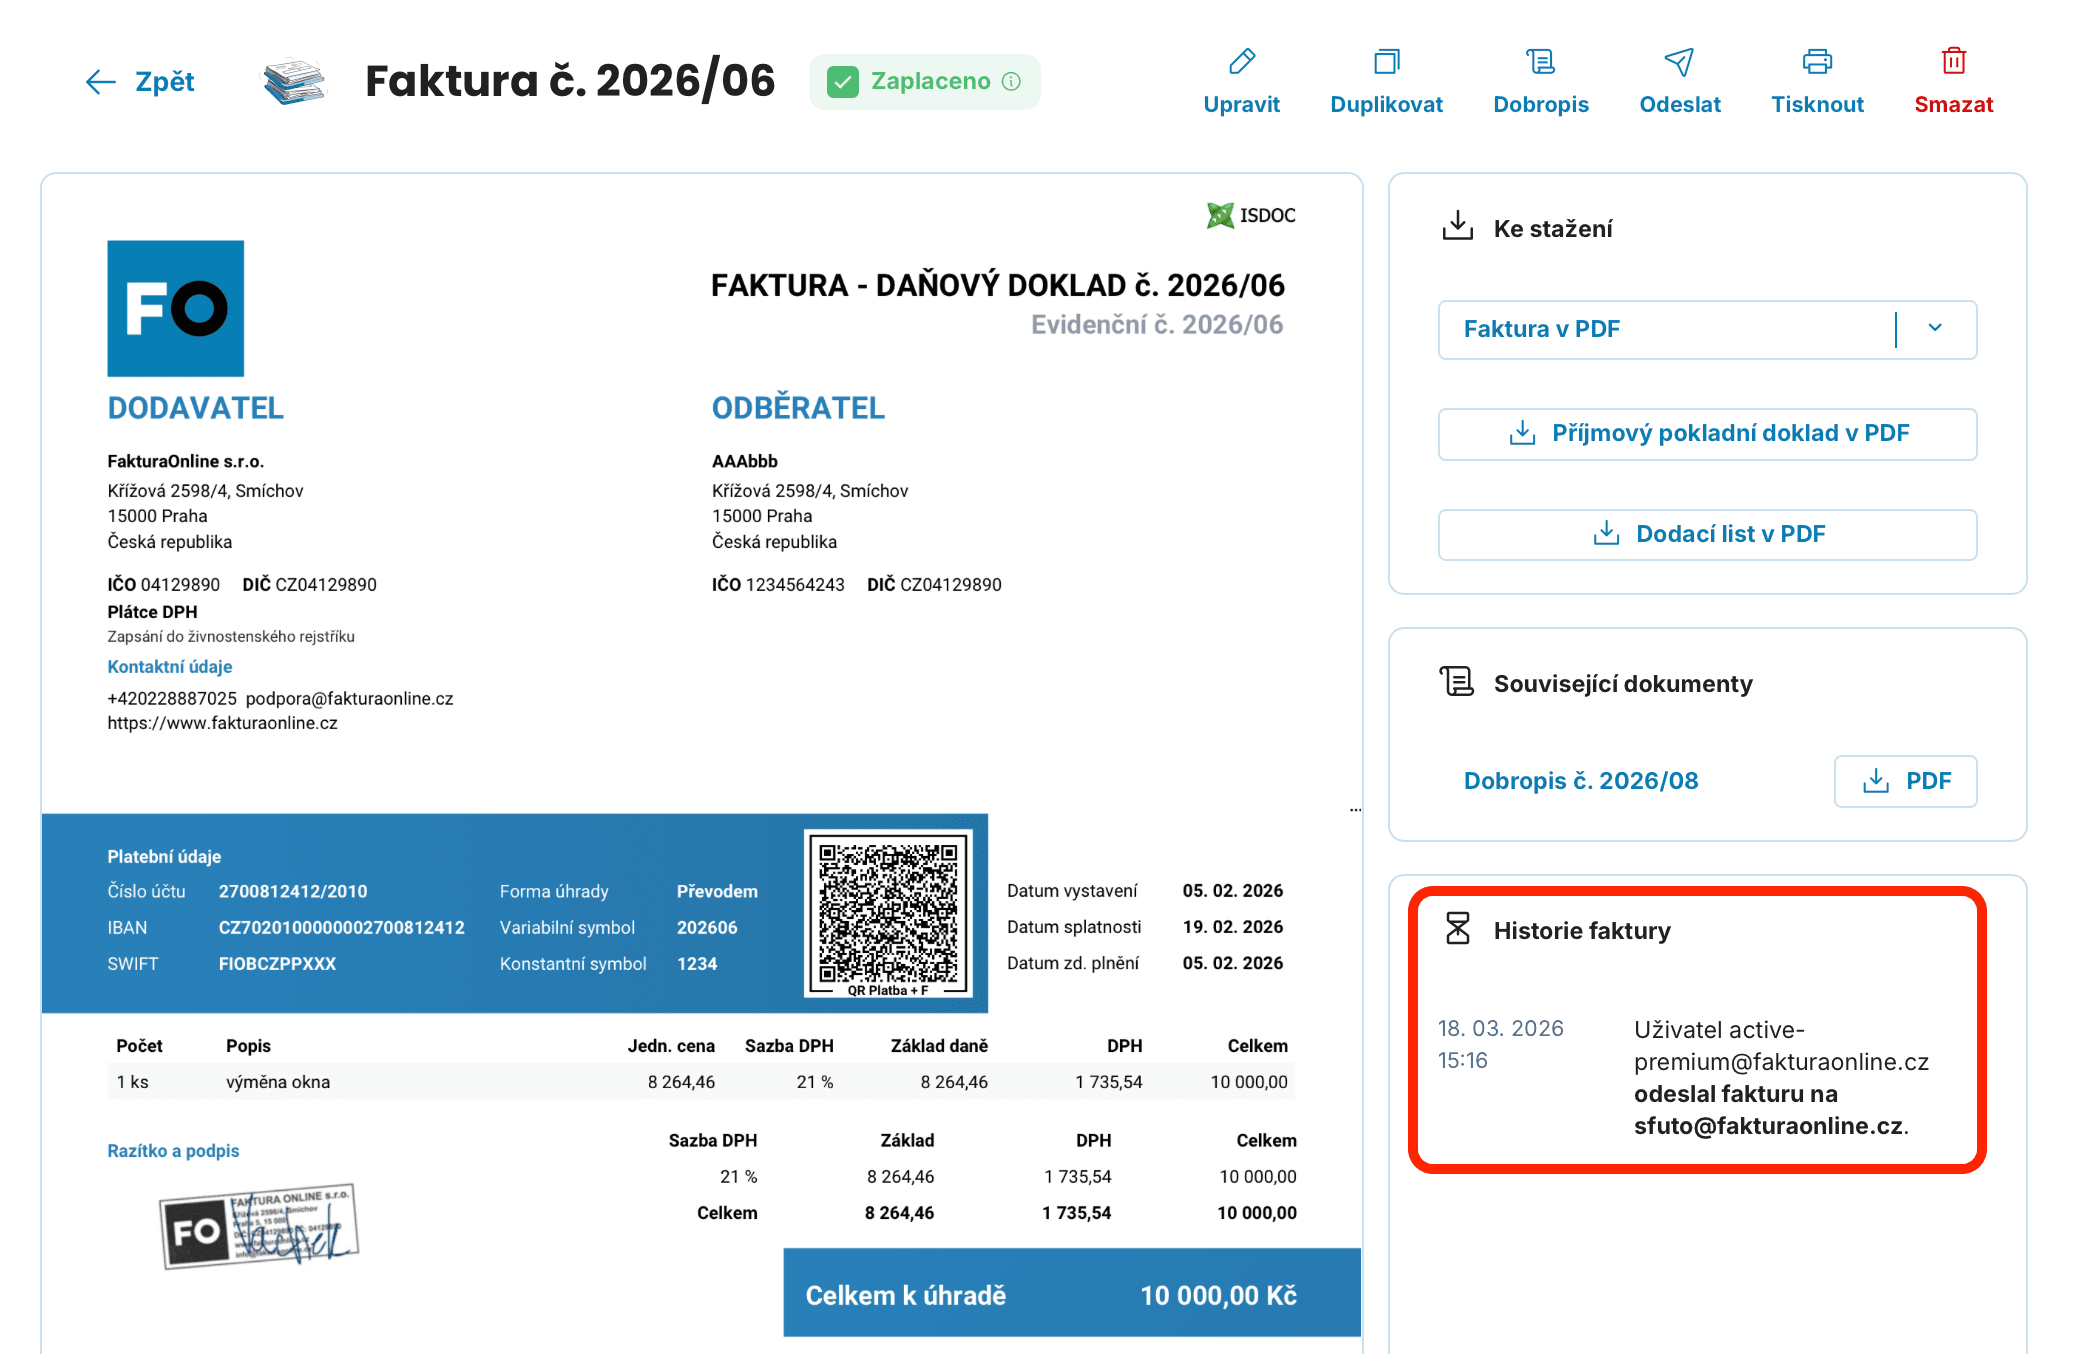Click the stamp and signature image
This screenshot has width=2080, height=1354.
coord(259,1226)
